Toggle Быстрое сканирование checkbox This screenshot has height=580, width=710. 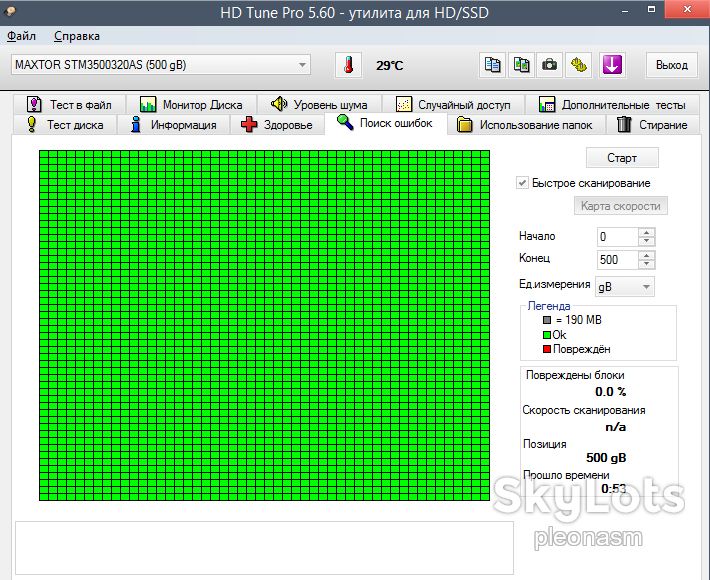[522, 183]
